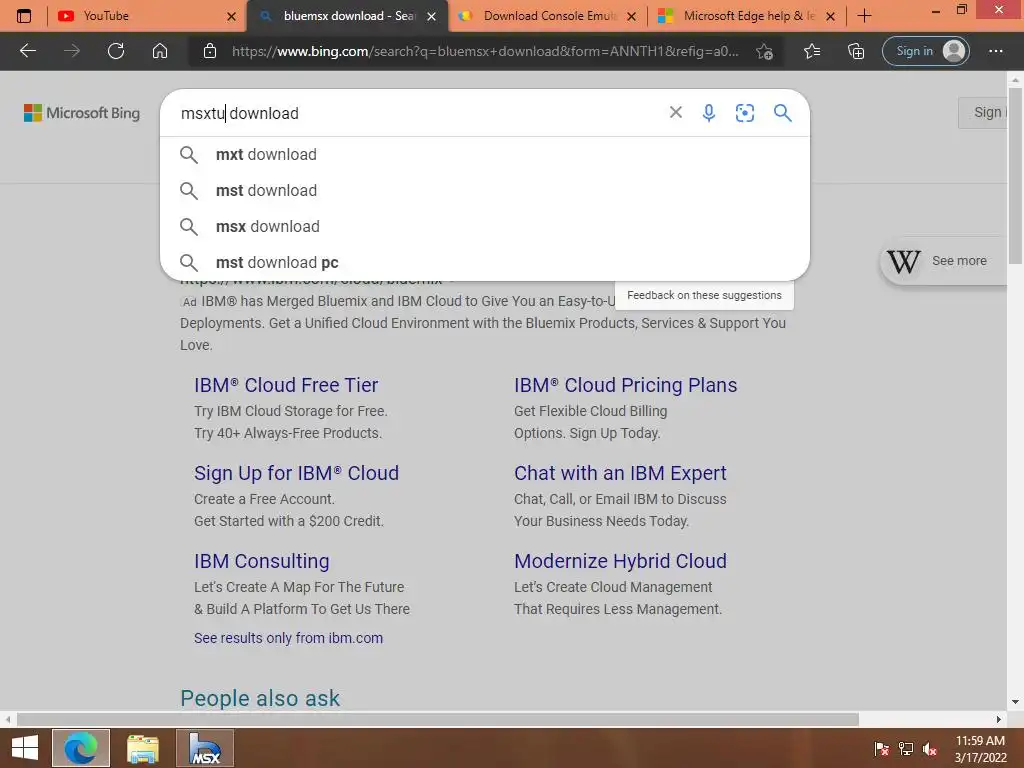This screenshot has width=1024, height=768.
Task: Click horizontal scrollbar right arrow
Action: [999, 719]
